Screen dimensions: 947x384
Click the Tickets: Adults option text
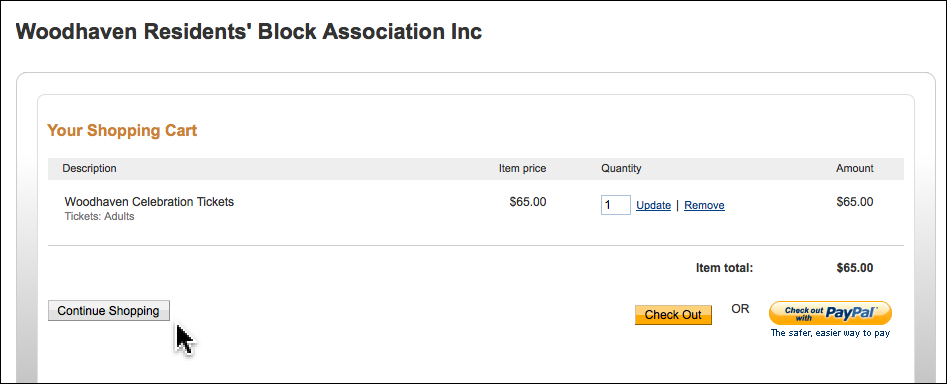pos(100,216)
